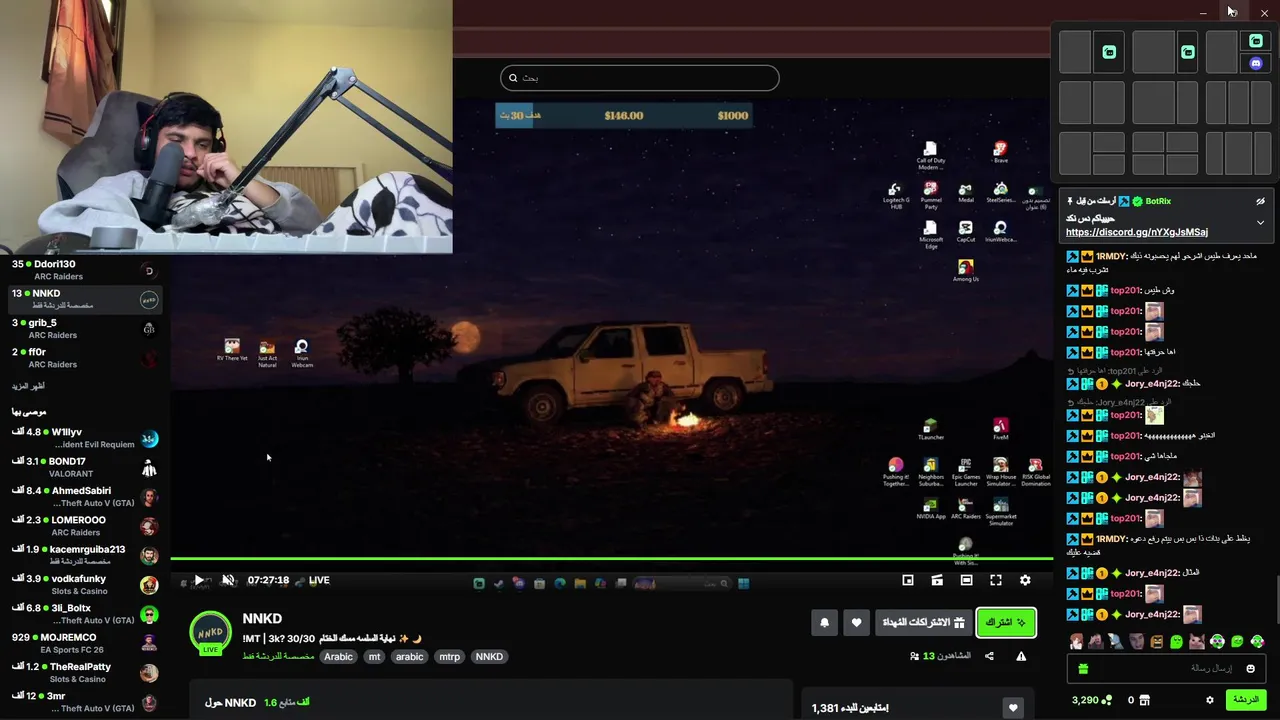Viewport: 1280px width, 720px height.
Task: Open ff0r channel in sidebar
Action: click(x=84, y=358)
